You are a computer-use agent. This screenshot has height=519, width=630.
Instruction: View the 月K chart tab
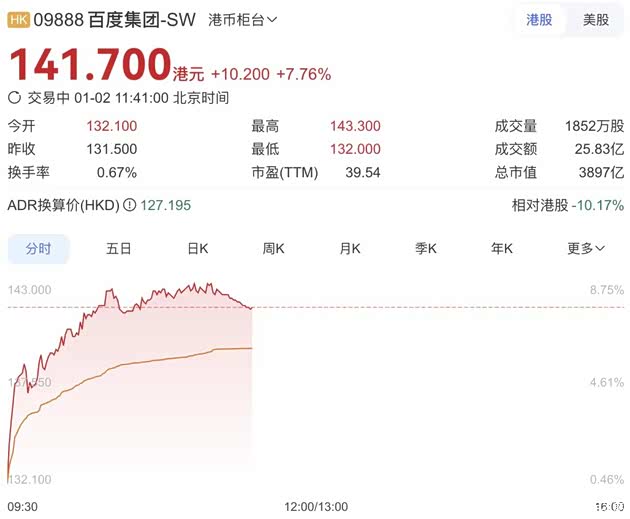[350, 249]
